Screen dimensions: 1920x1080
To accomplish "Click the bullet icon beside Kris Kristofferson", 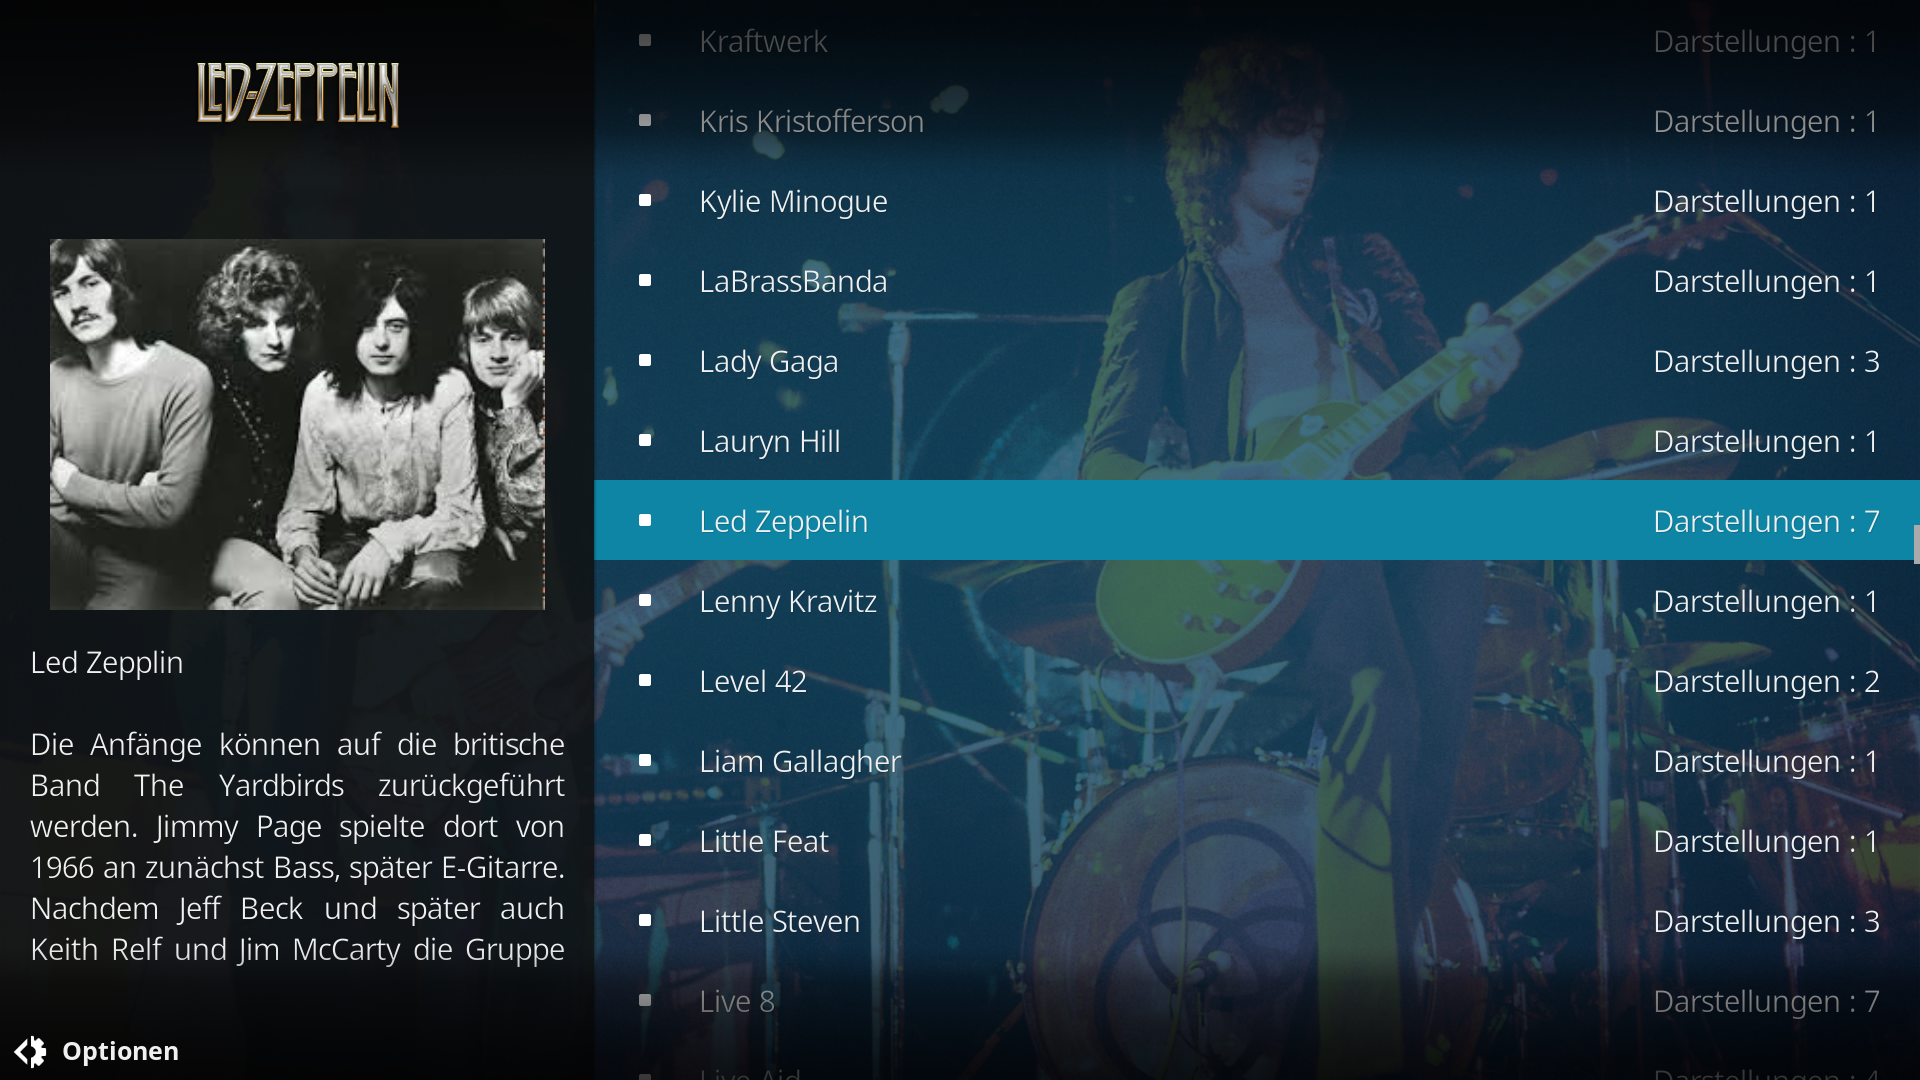I will pos(645,120).
